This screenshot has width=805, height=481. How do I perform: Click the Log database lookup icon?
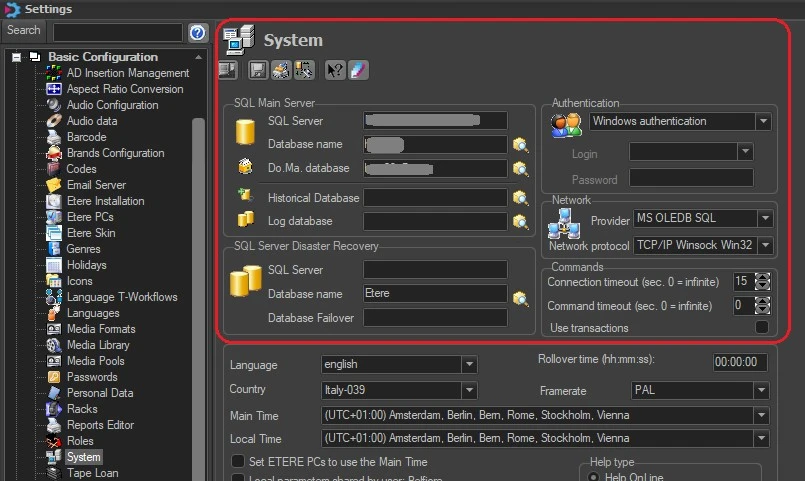(x=520, y=221)
